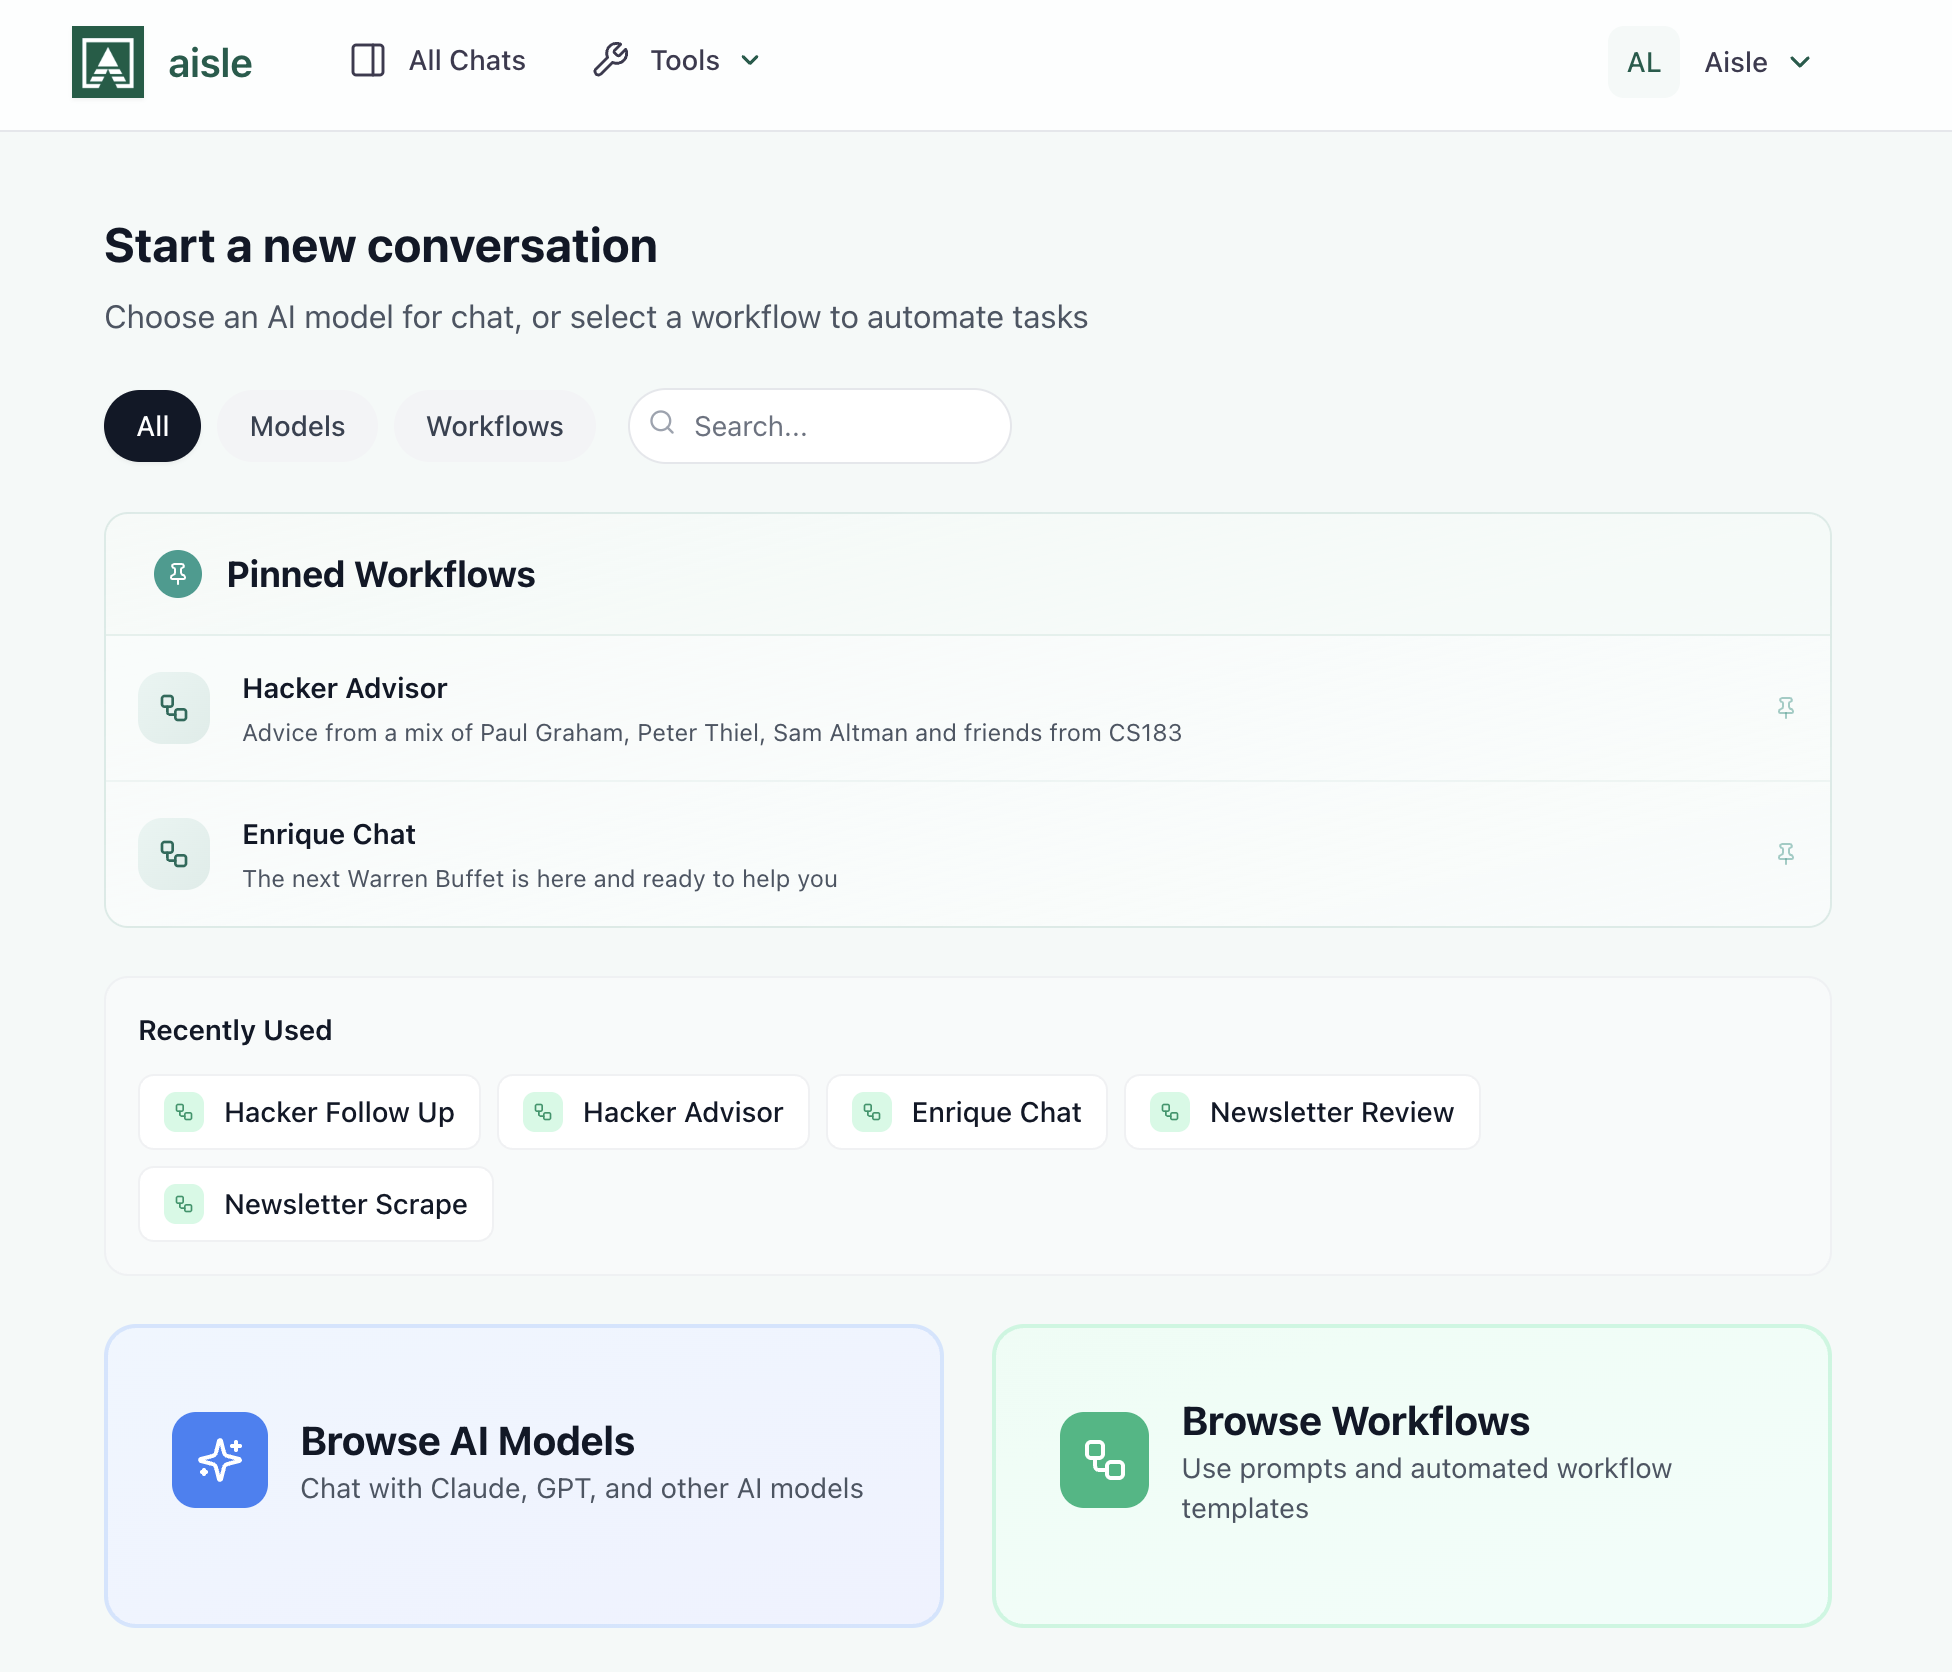This screenshot has height=1672, width=1952.
Task: Select the Tools wrench icon
Action: [610, 60]
